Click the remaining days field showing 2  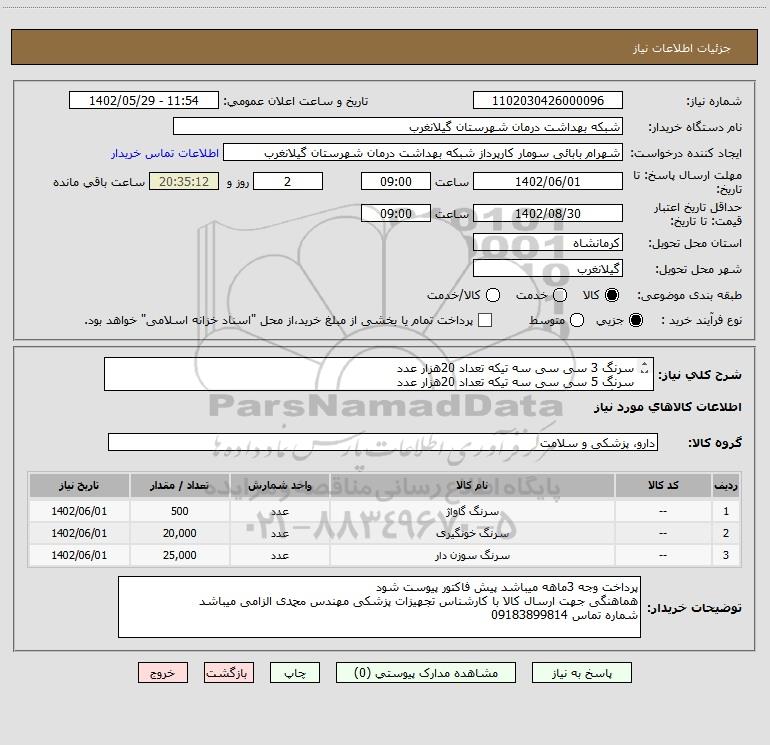[x=288, y=181]
